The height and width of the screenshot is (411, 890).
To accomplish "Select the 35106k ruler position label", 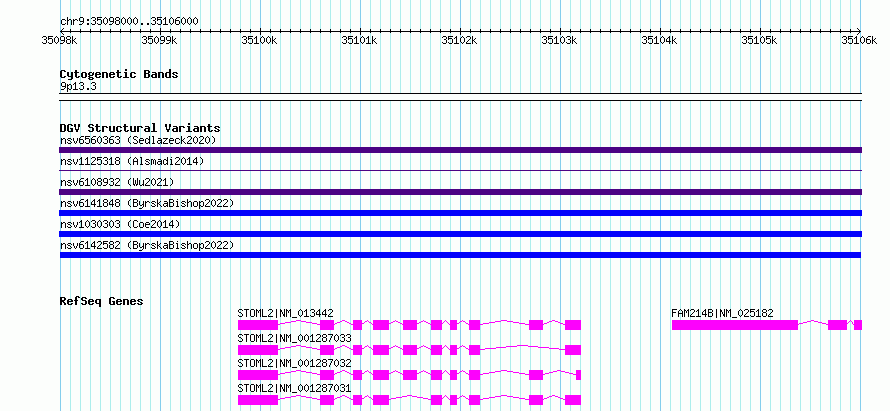I will pos(859,40).
